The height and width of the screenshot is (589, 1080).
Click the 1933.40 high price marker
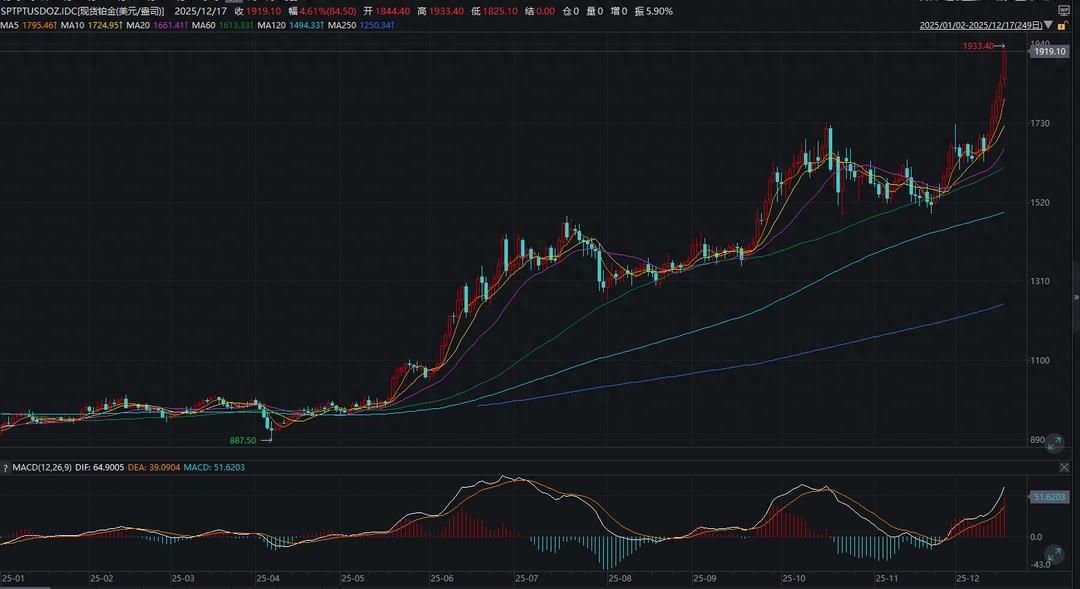pyautogui.click(x=977, y=46)
